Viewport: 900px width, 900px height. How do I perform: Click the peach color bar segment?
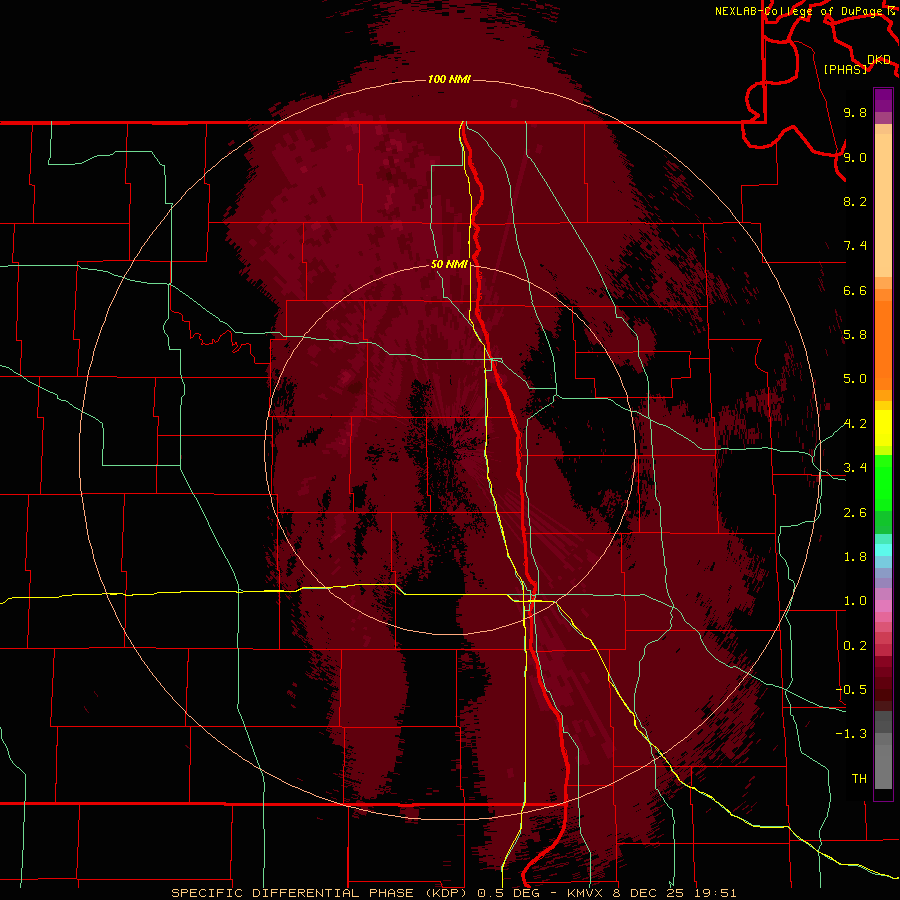click(x=883, y=206)
